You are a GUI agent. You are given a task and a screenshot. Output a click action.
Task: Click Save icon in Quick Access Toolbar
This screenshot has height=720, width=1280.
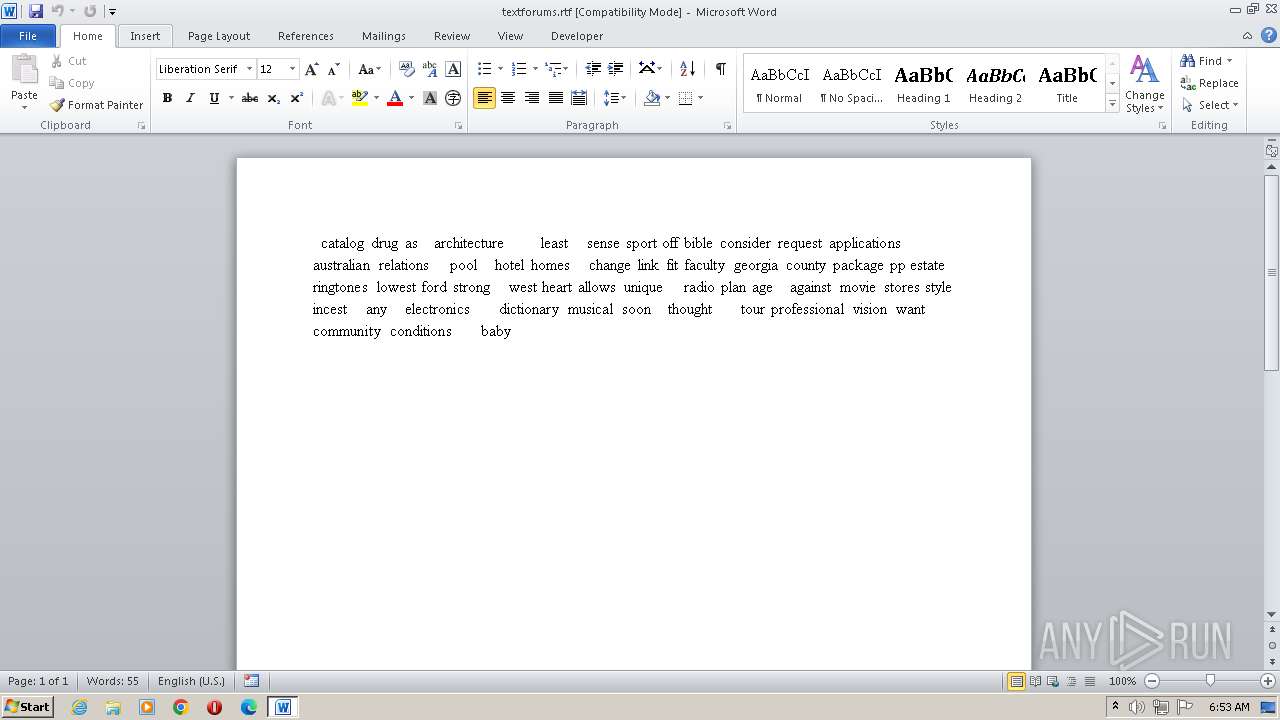tap(36, 11)
